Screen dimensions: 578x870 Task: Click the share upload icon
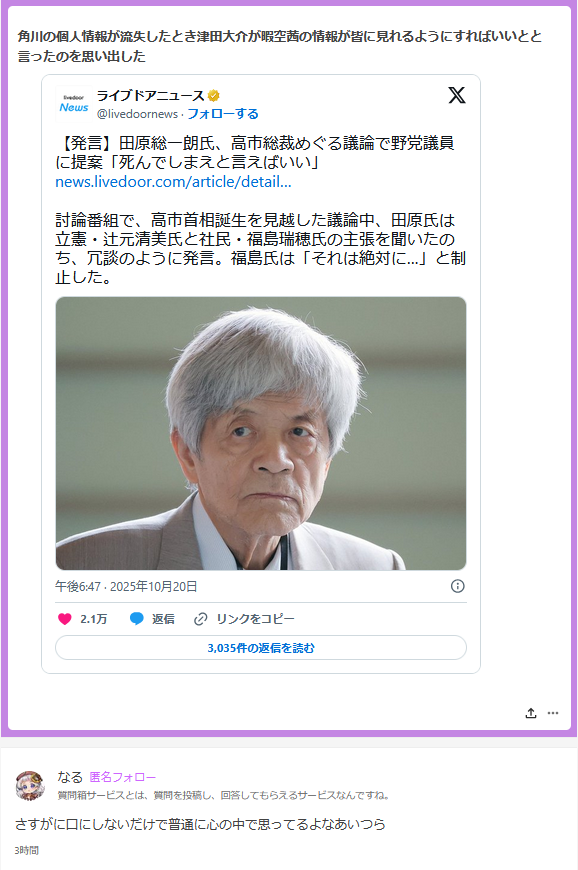531,713
